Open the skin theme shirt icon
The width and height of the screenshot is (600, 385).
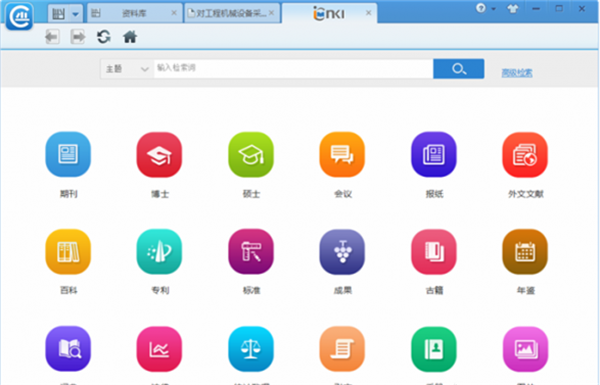point(512,9)
